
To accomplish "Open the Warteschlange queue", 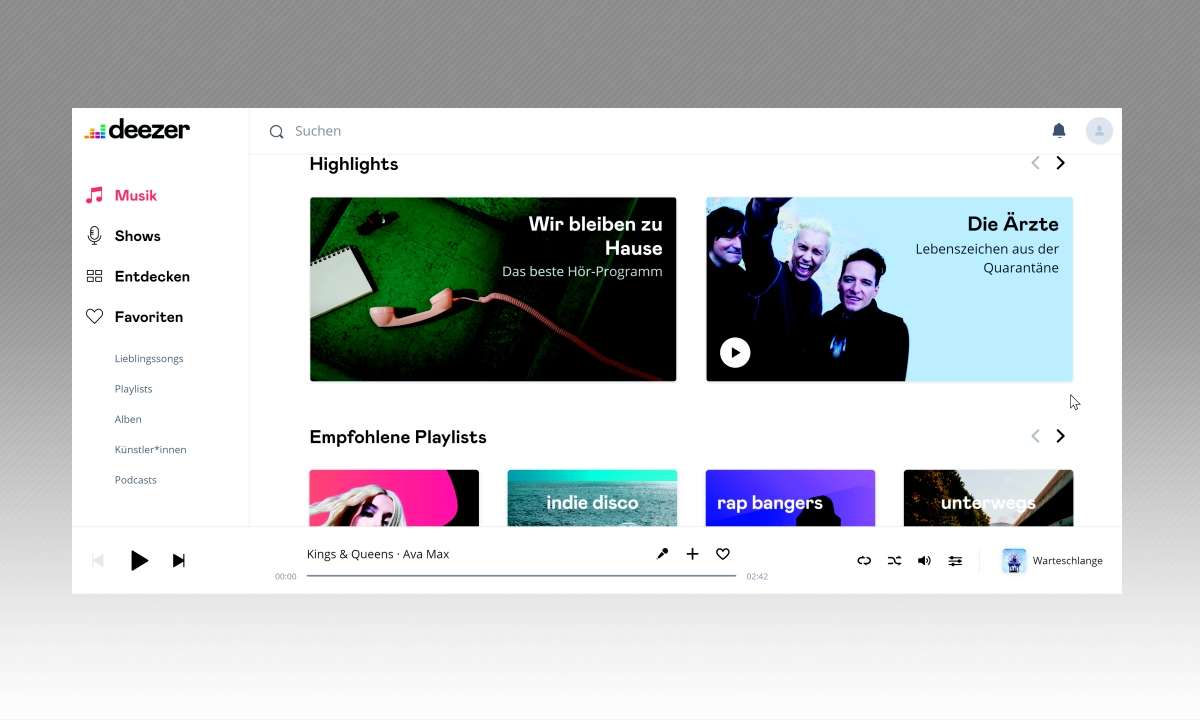I will point(1068,561).
